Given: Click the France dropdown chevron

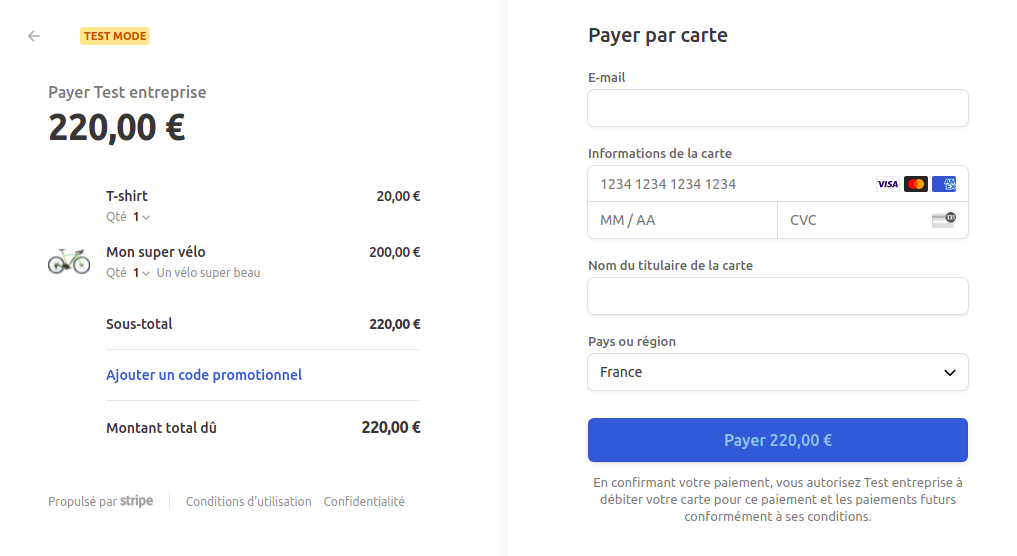Looking at the screenshot, I should pos(950,373).
